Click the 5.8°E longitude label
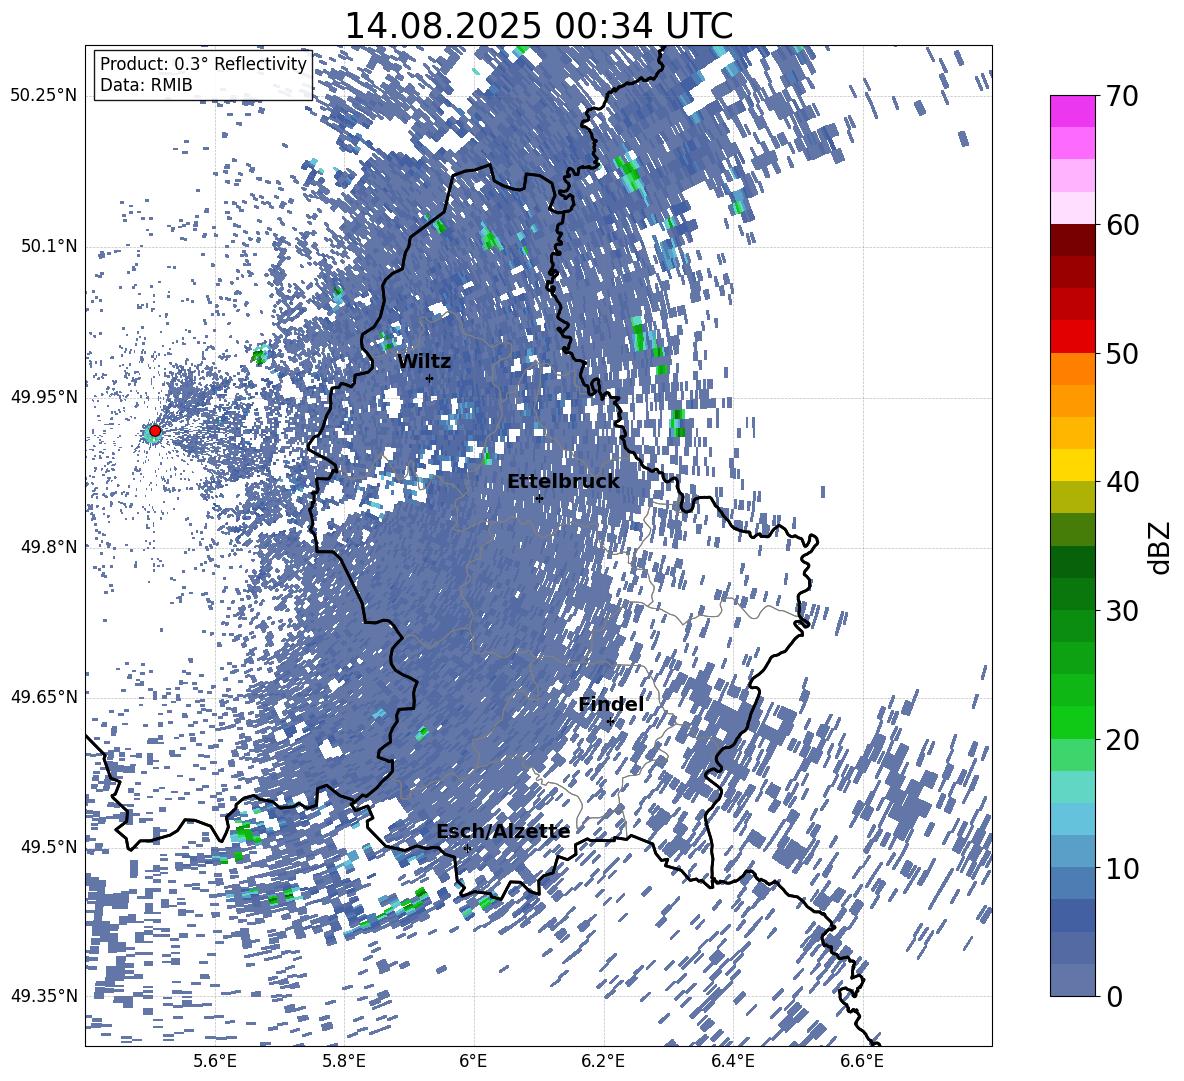 click(x=344, y=1061)
